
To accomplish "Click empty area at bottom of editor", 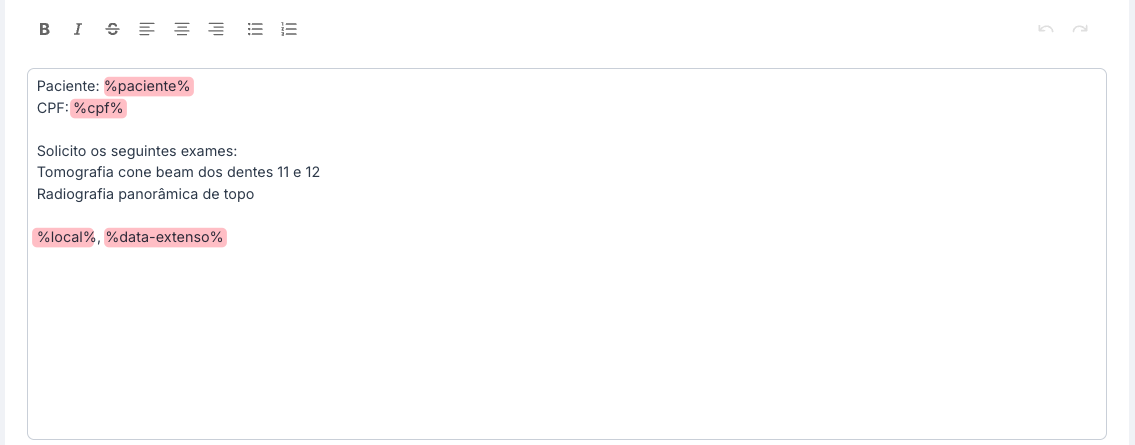I will [x=566, y=360].
